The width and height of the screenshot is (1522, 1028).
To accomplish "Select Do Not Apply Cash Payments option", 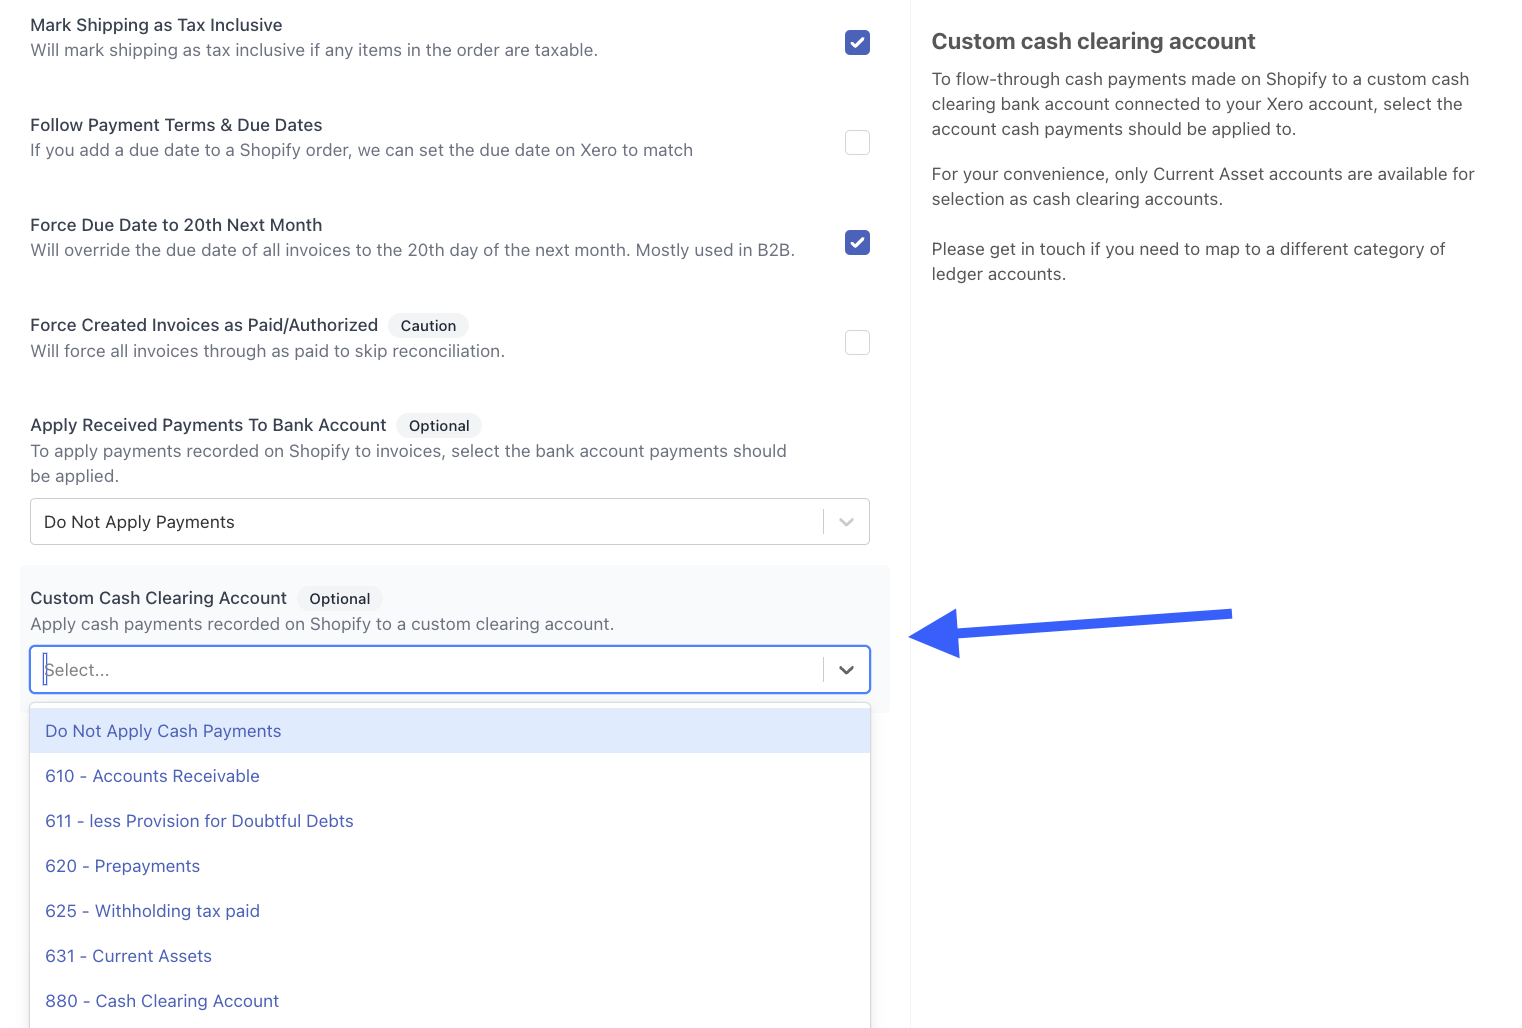I will coord(162,731).
